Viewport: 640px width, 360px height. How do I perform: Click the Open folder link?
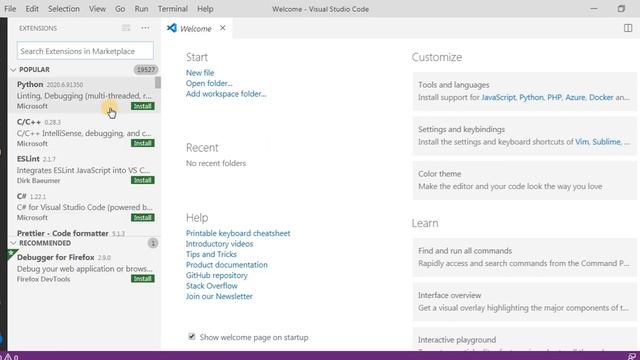(209, 83)
